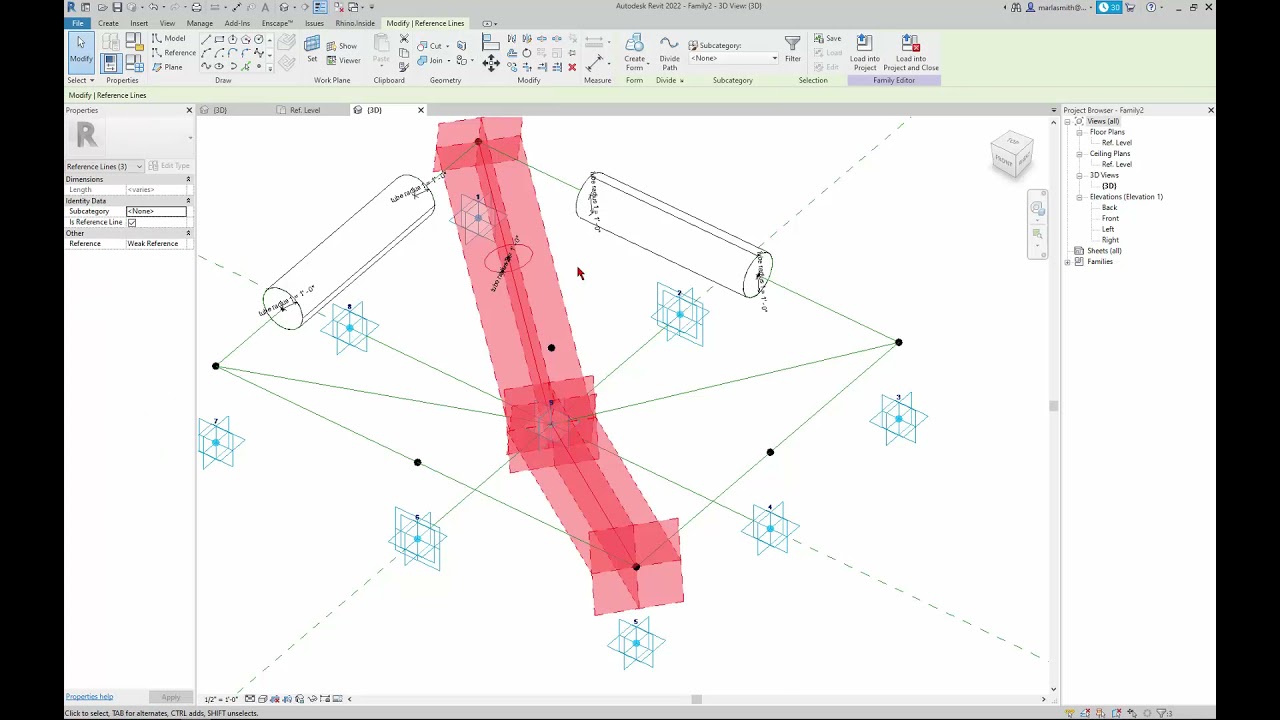Click the Move tool icon

491,64
